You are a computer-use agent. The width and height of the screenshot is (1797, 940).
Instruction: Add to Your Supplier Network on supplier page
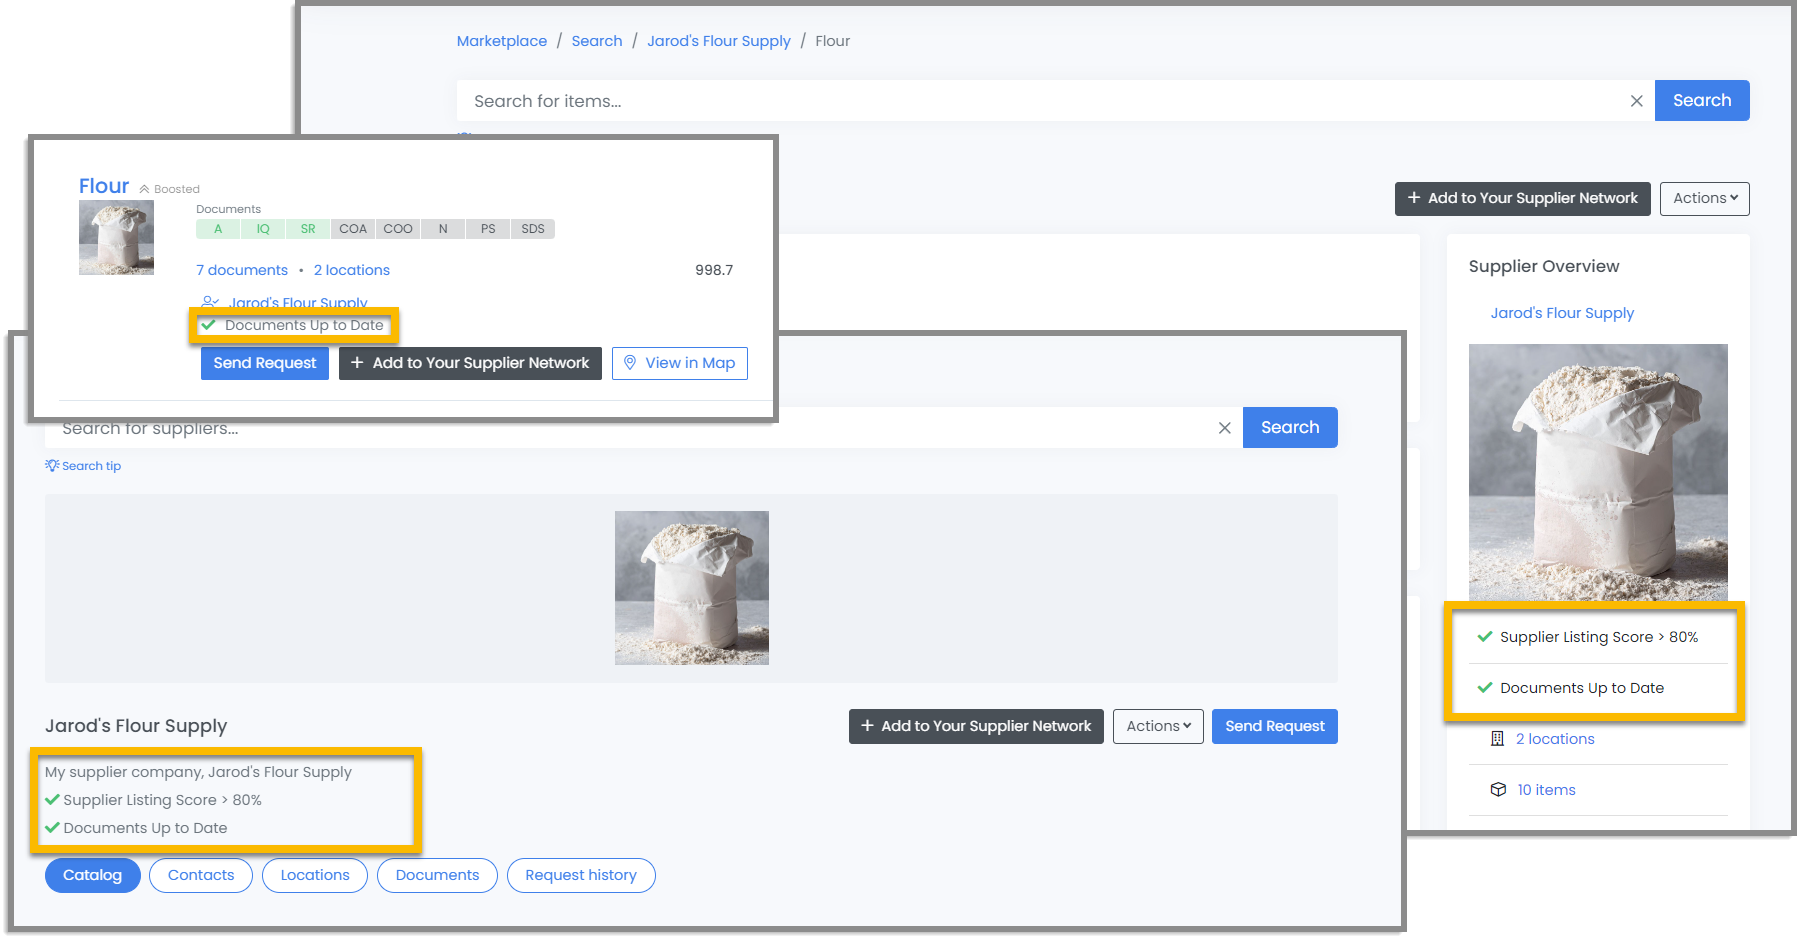976,726
